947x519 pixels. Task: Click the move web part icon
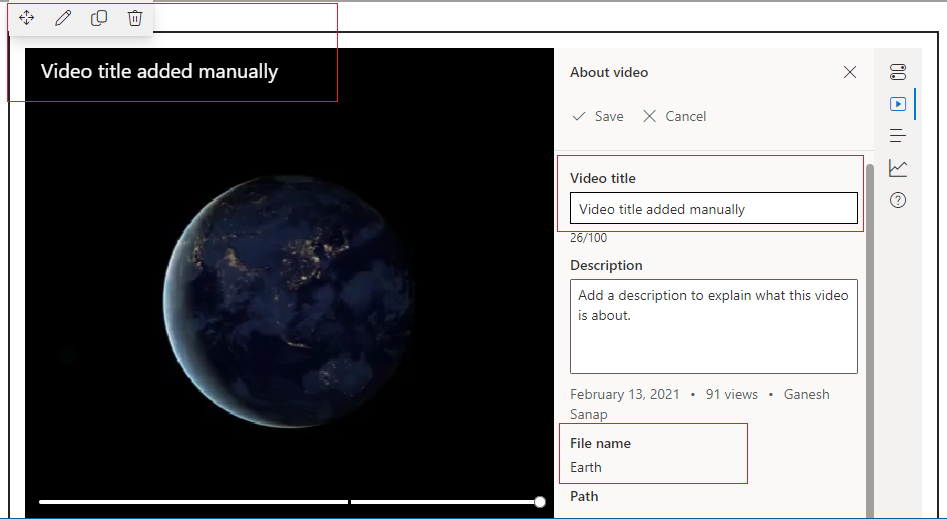27,18
